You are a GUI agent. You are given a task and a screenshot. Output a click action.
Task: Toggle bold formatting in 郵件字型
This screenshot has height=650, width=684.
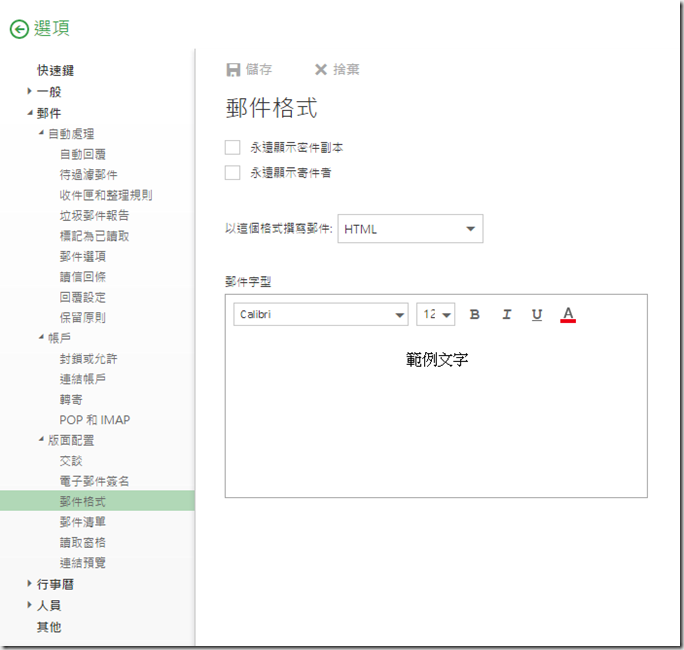(475, 315)
